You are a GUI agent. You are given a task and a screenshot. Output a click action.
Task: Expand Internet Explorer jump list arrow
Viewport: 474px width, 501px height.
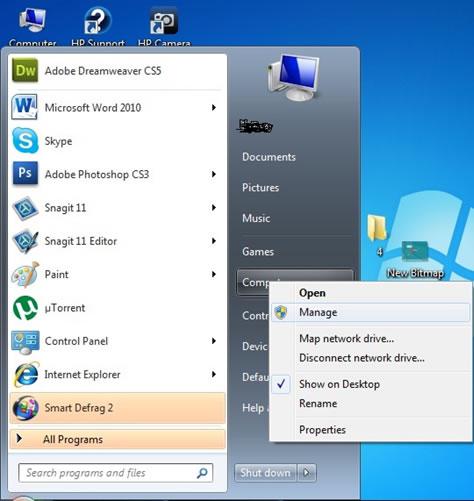click(x=214, y=374)
